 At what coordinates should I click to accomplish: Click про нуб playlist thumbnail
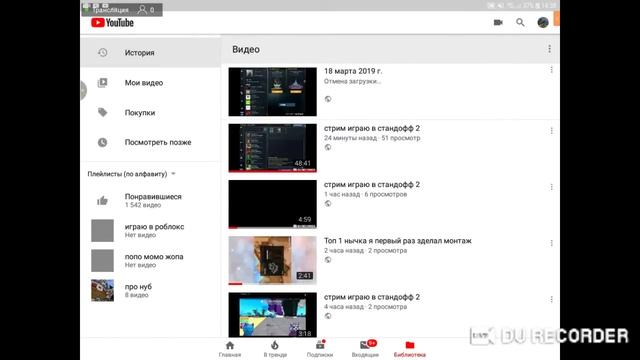click(102, 290)
